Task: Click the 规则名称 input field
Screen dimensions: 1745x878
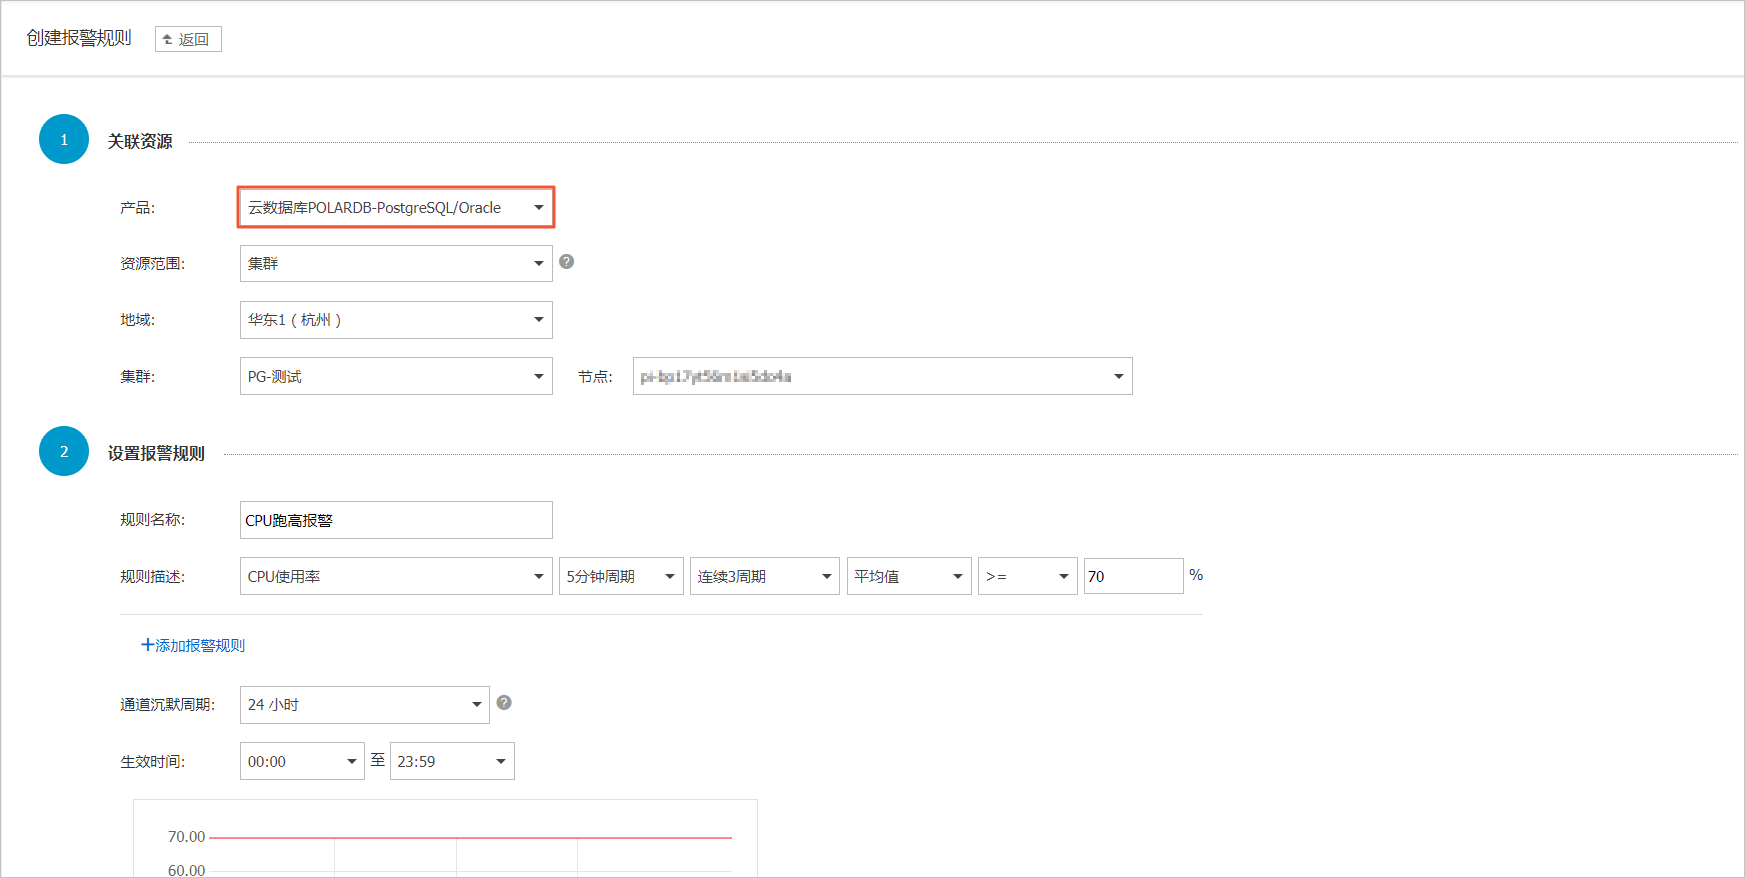Action: pyautogui.click(x=396, y=520)
